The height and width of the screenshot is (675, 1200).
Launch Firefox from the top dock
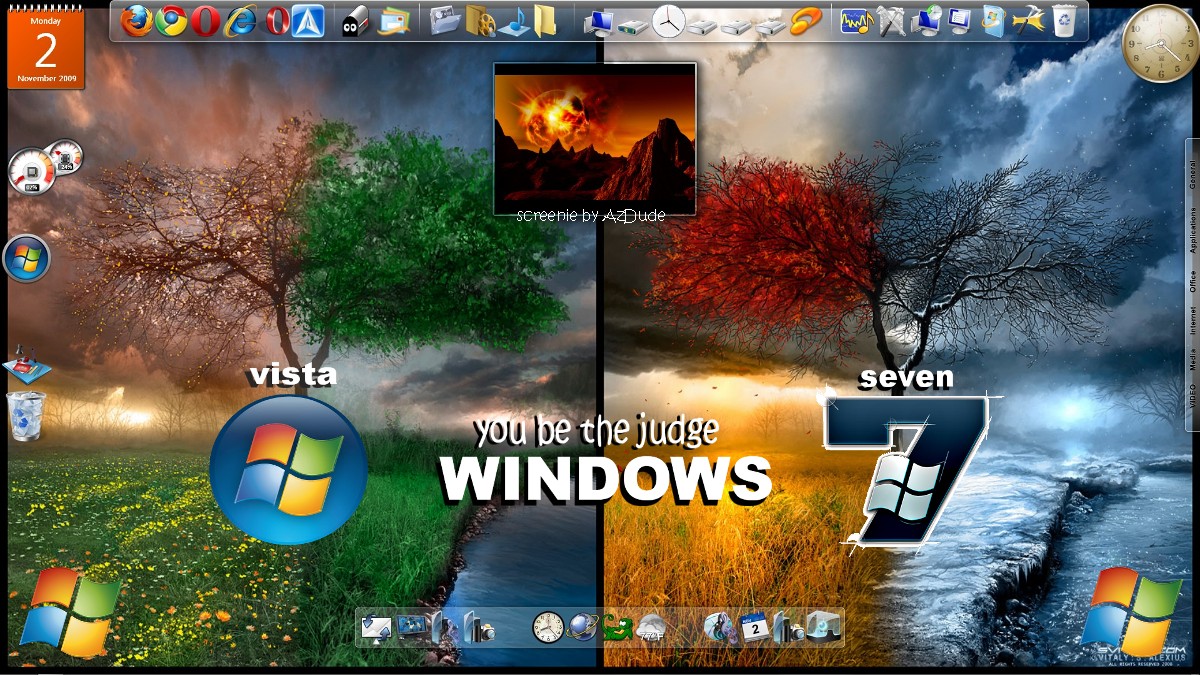pyautogui.click(x=137, y=20)
